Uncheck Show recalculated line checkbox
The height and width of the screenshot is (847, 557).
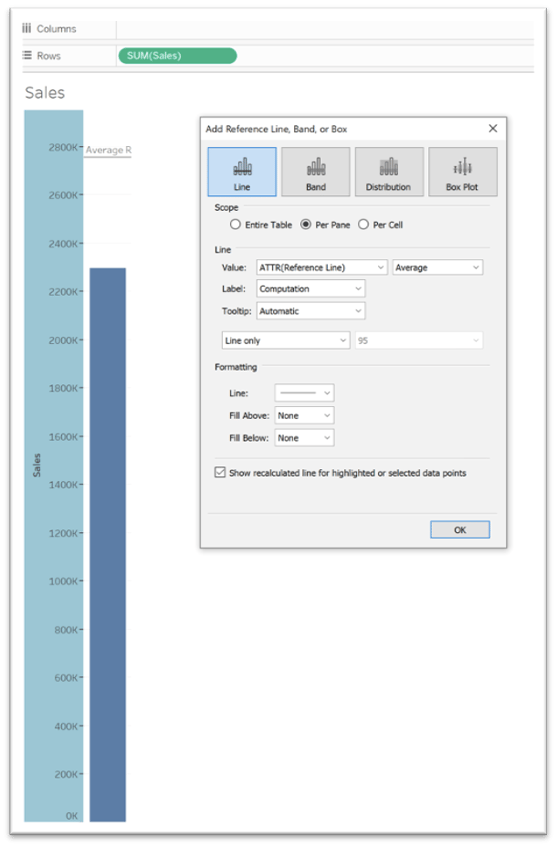[220, 472]
